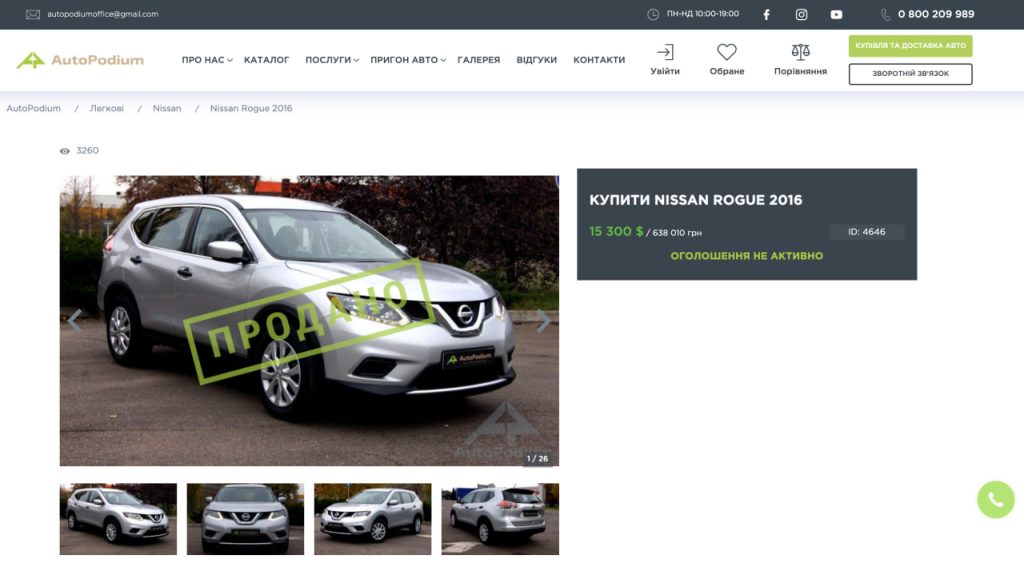Click the autopodiumoffice@gmail.com email link

(x=103, y=14)
